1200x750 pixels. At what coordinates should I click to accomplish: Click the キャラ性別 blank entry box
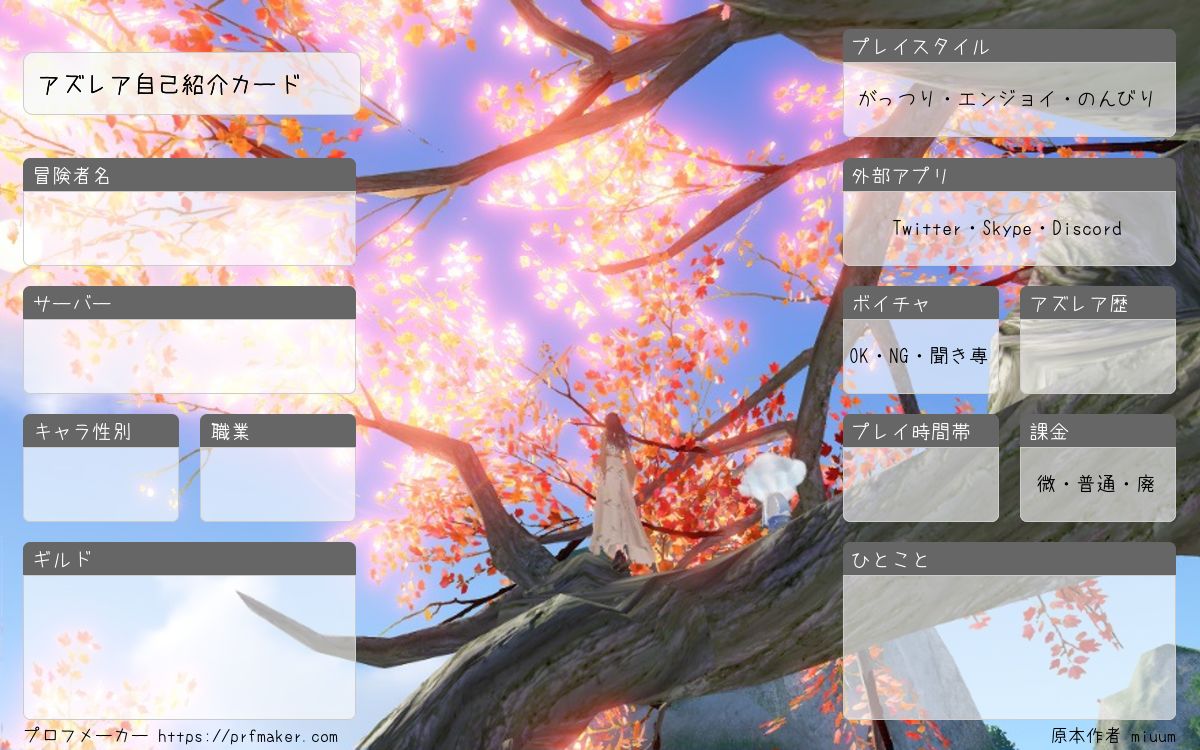point(101,484)
